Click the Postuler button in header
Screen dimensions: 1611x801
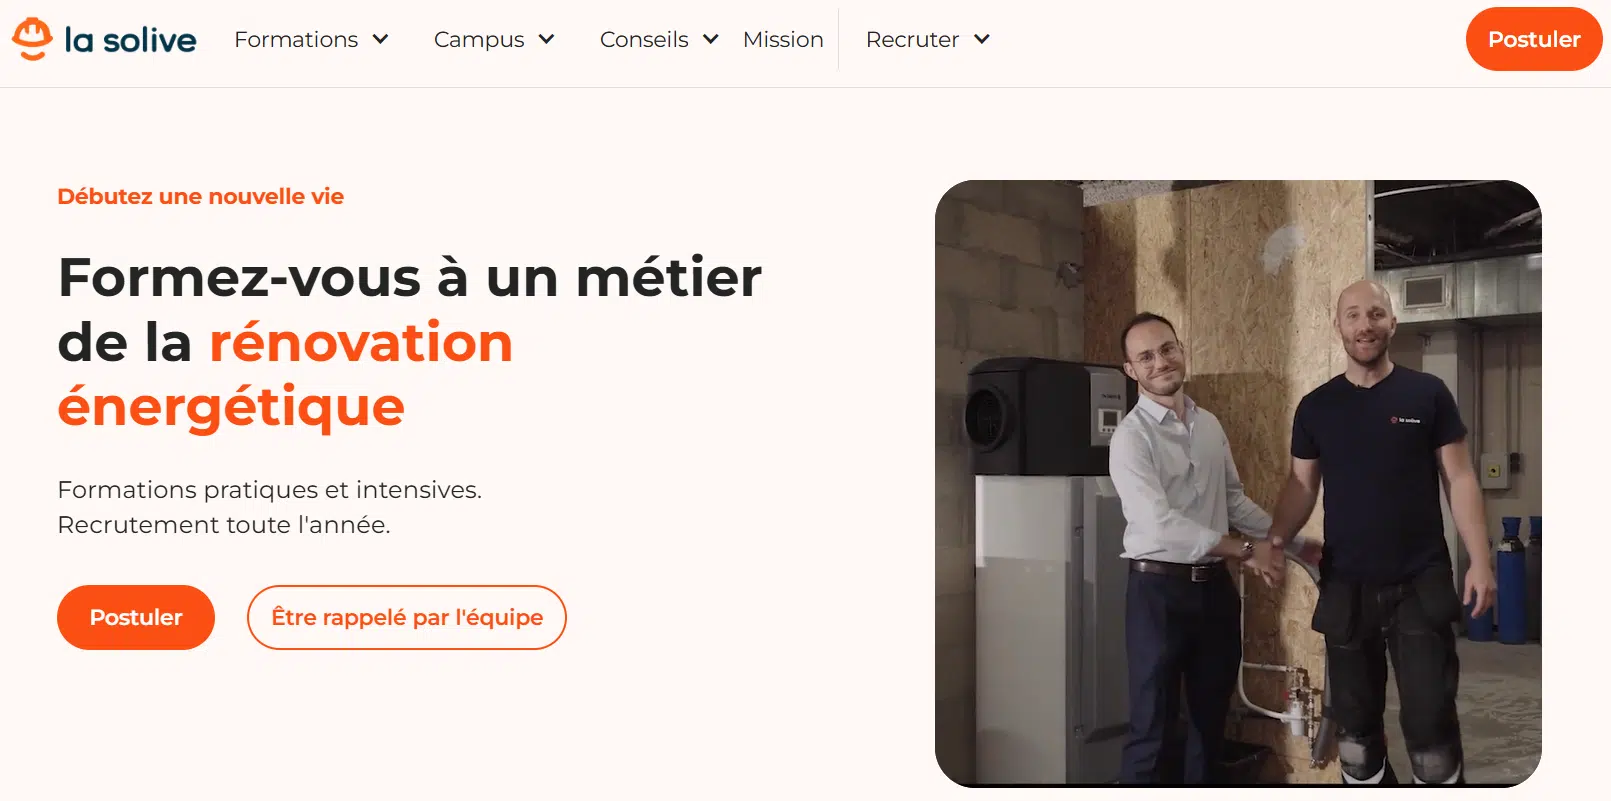tap(1534, 39)
